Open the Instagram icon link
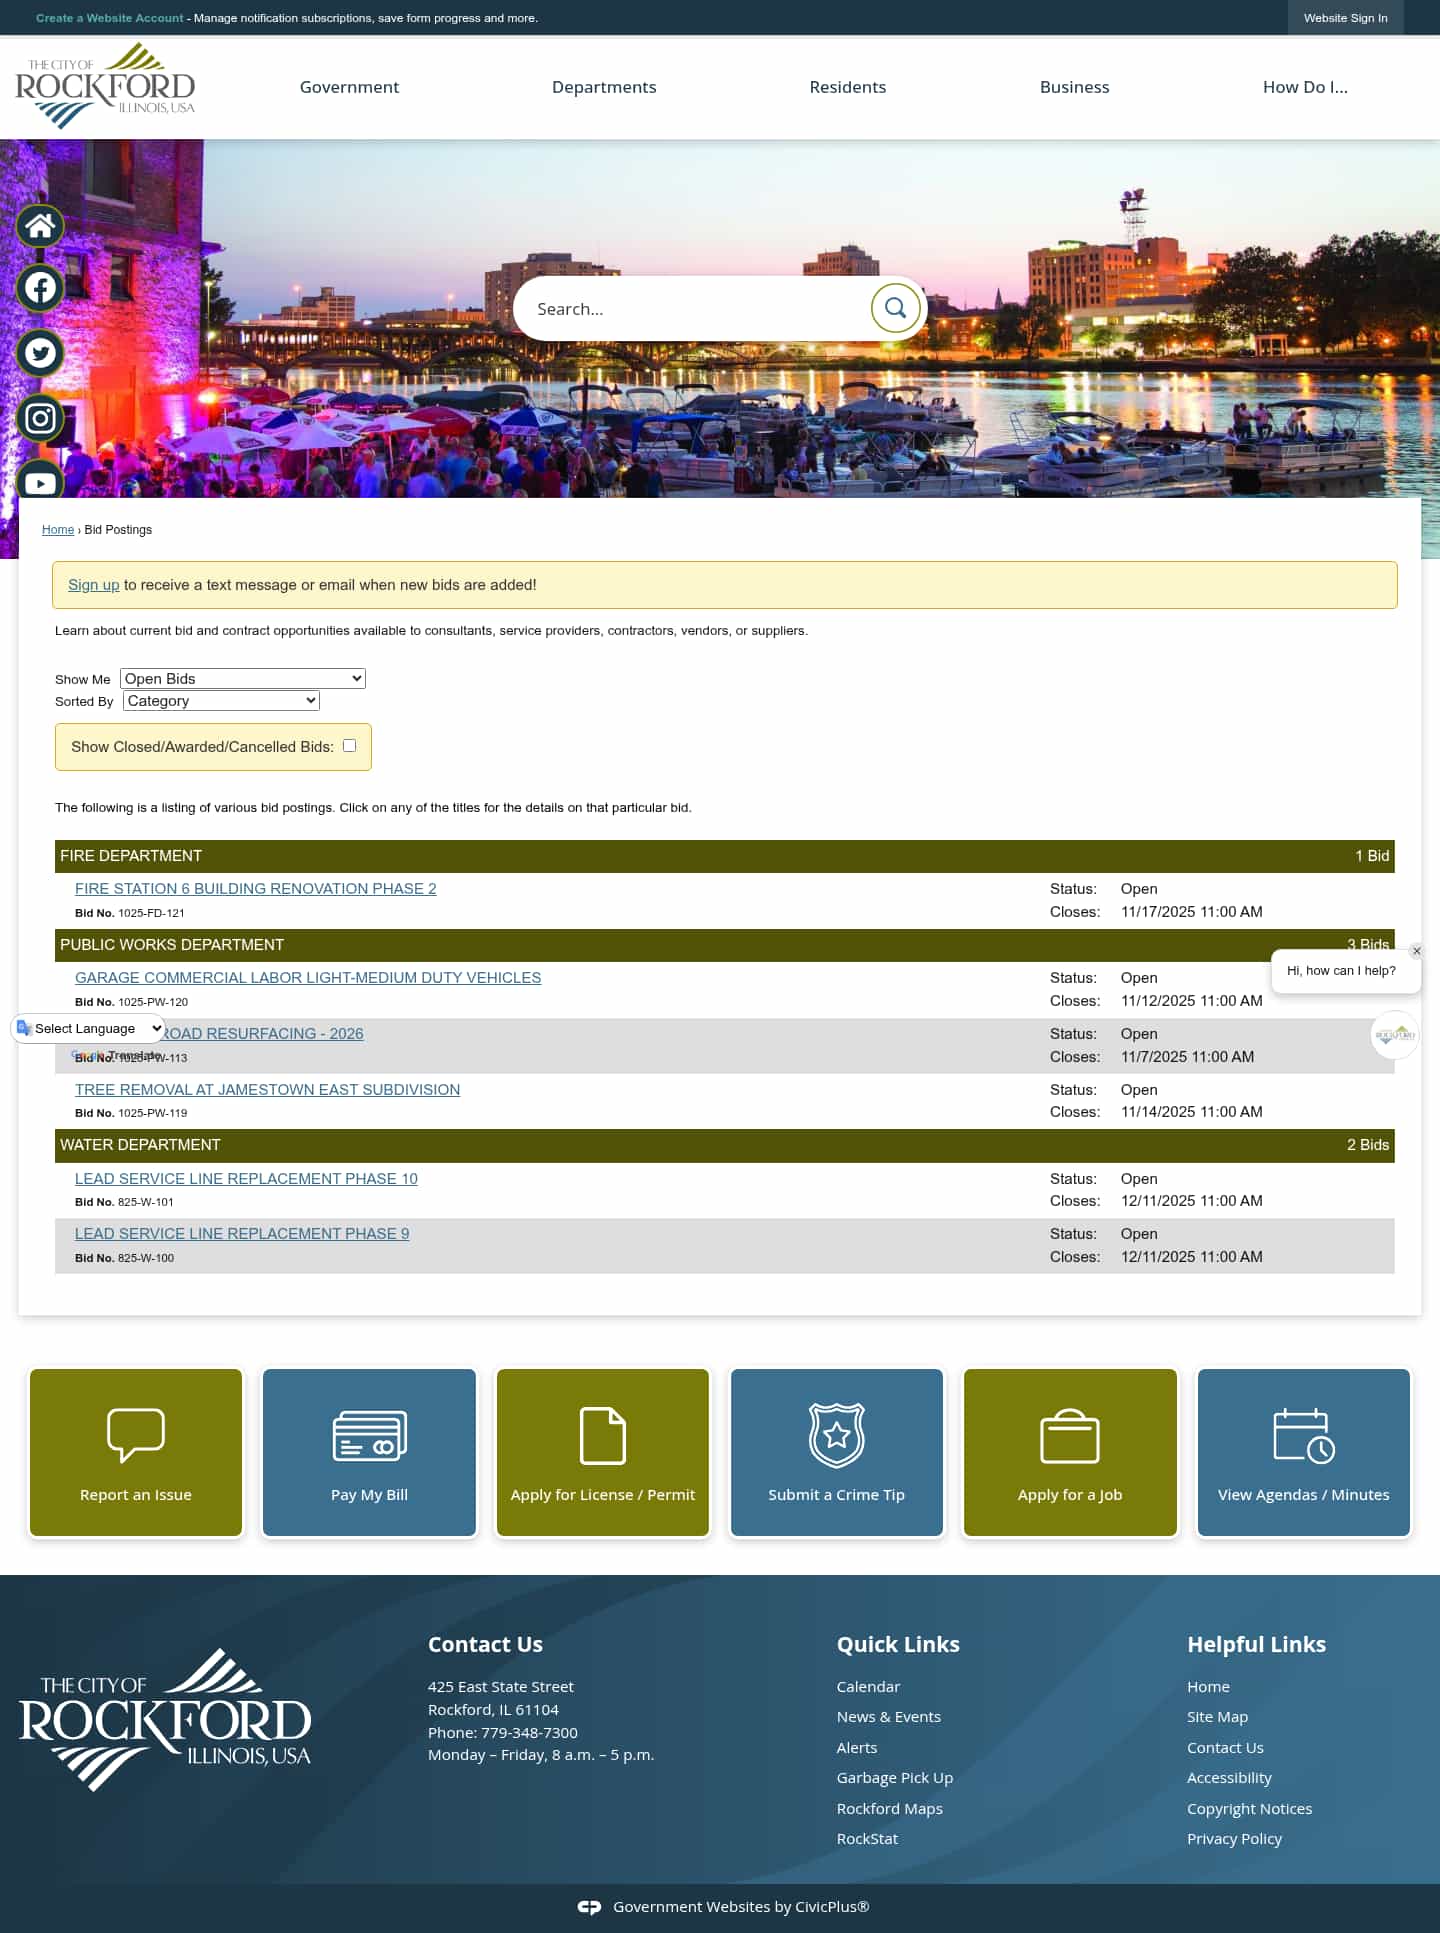1440x1933 pixels. (x=40, y=418)
